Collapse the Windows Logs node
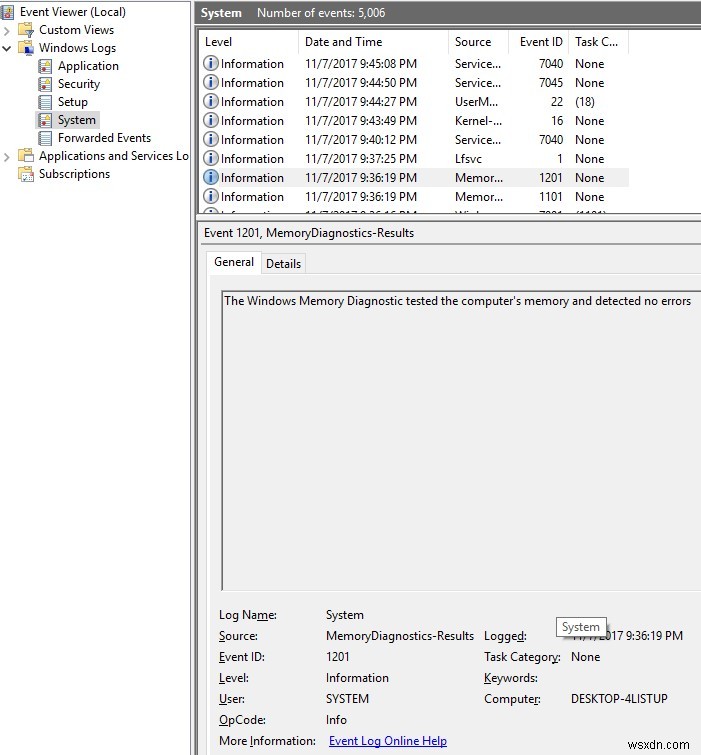 tap(7, 49)
